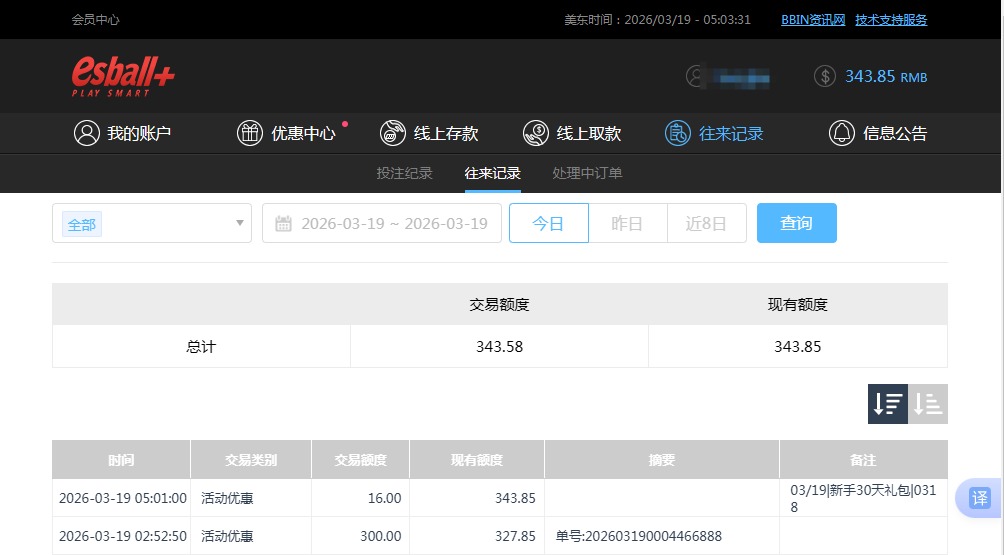Click the 查询 search button
Image resolution: width=1004 pixels, height=555 pixels.
tap(797, 223)
